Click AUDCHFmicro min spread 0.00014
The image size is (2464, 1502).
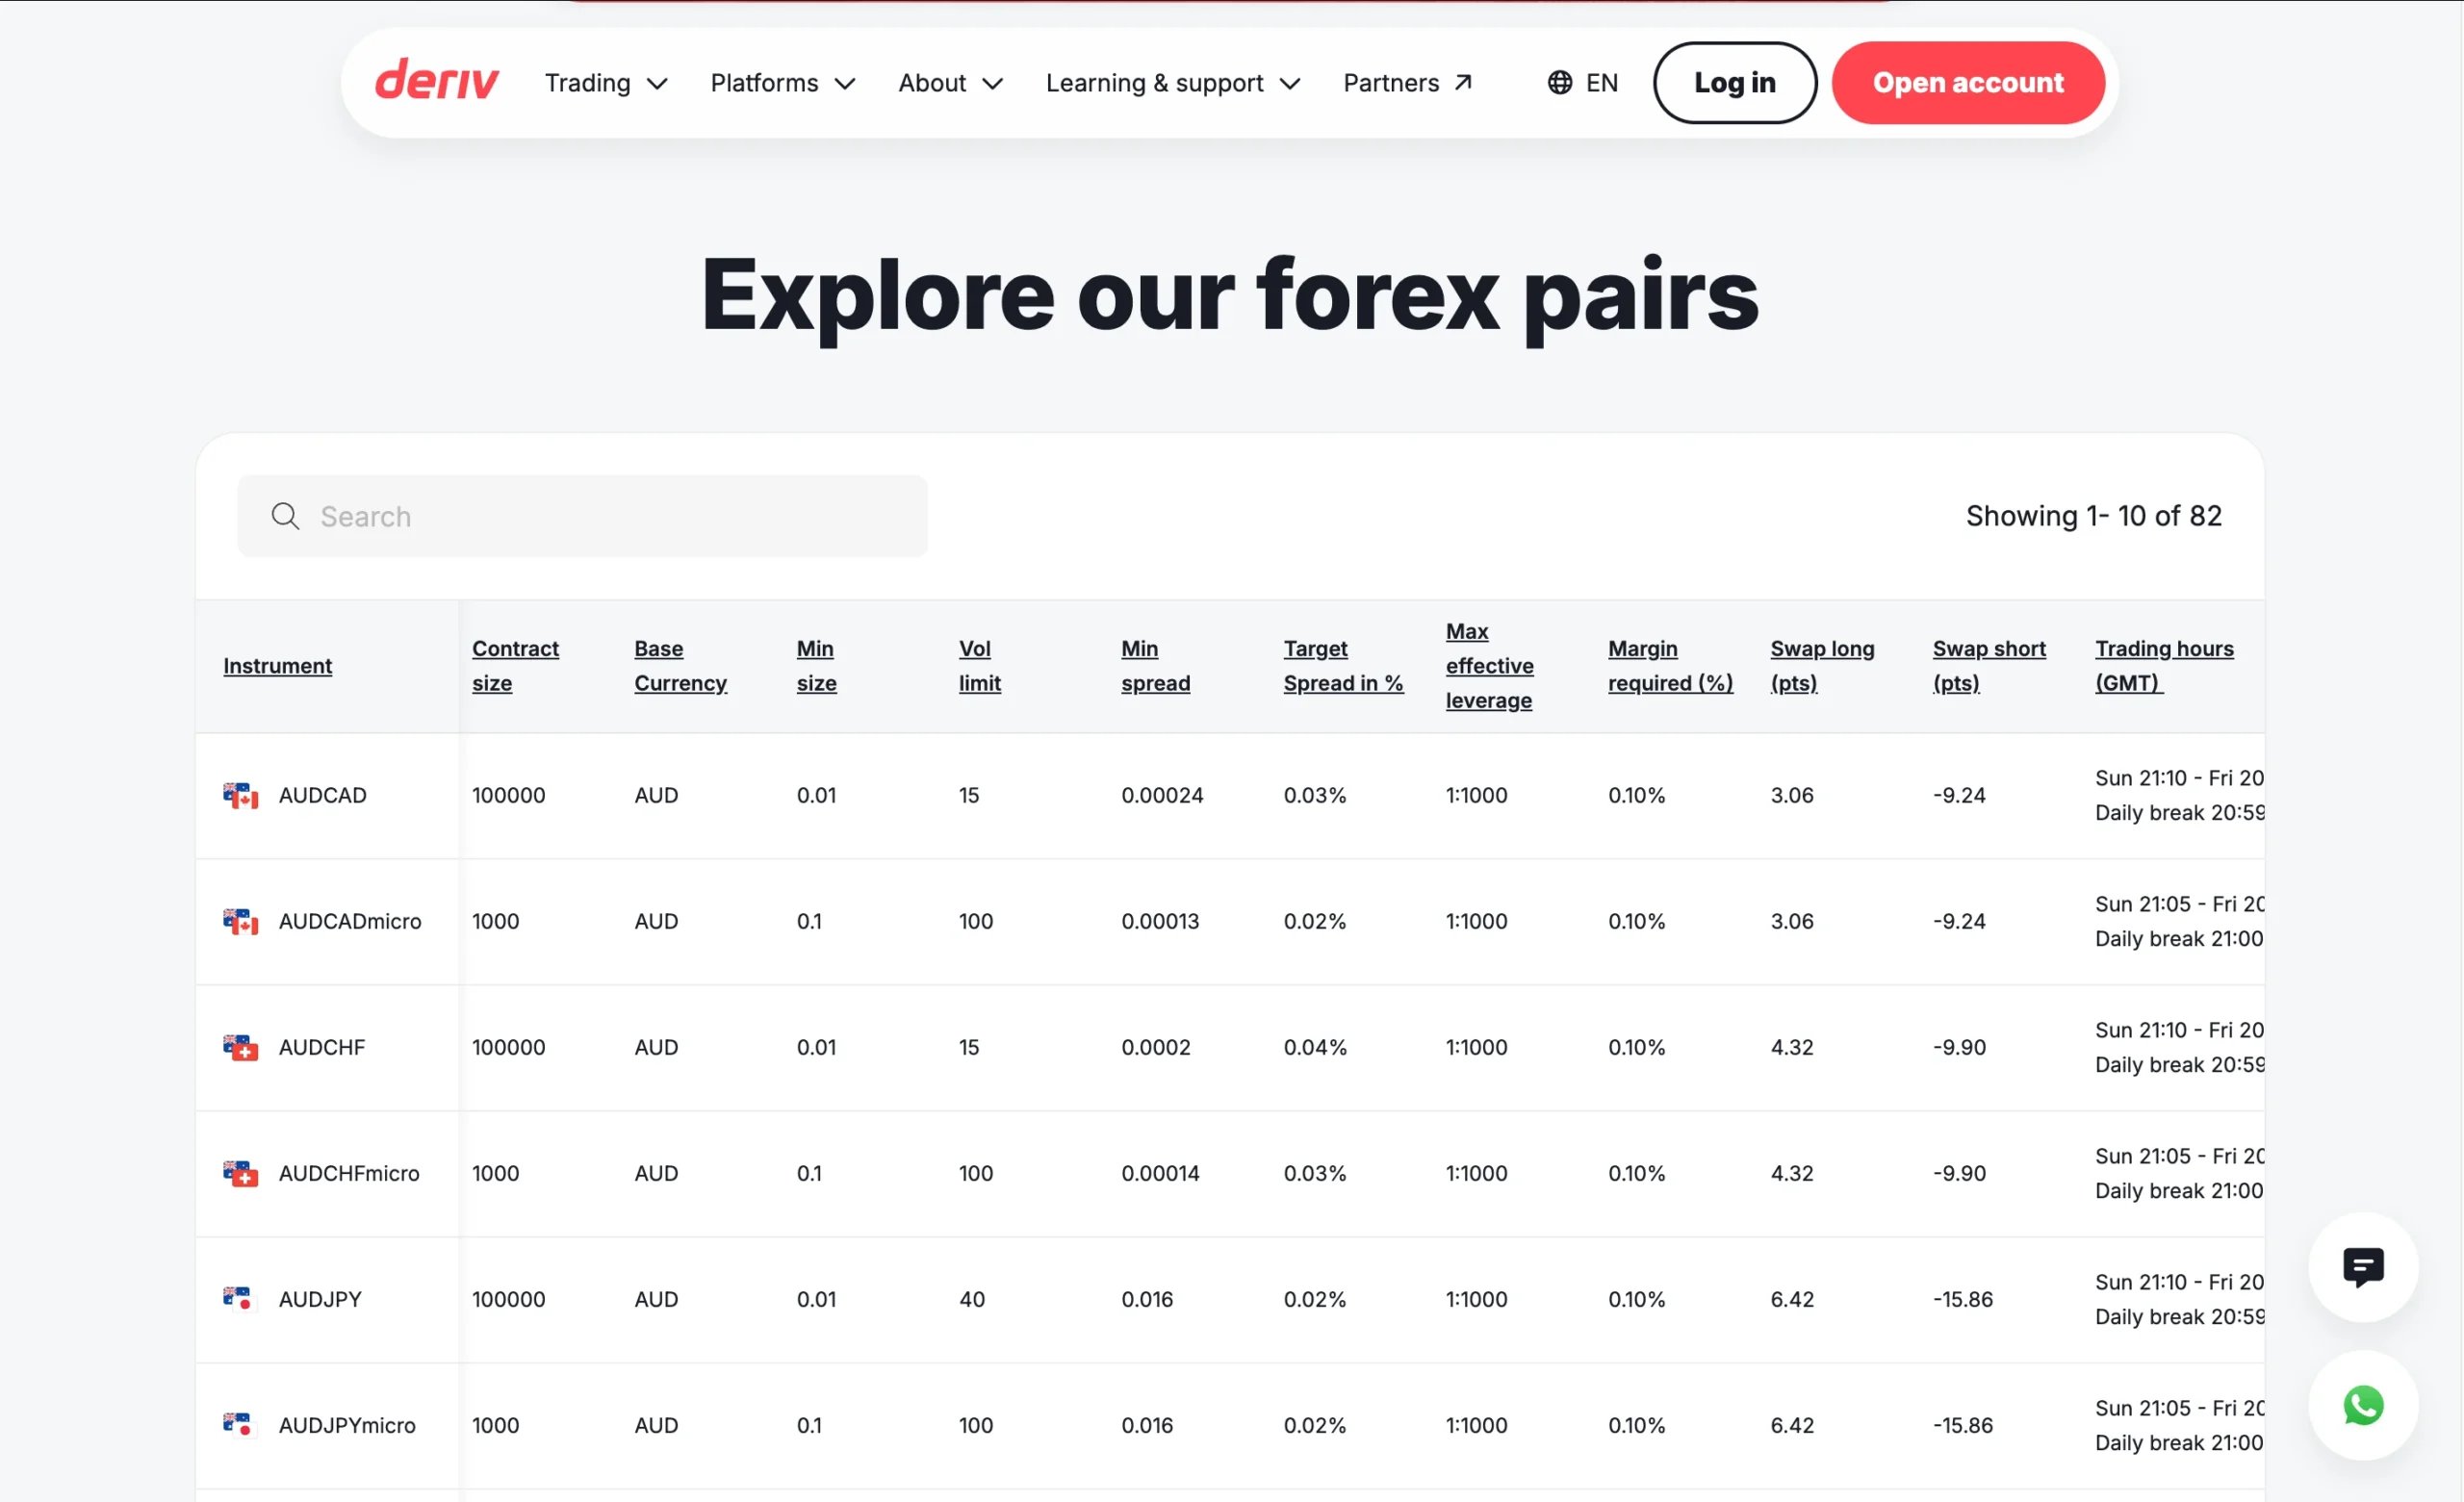[x=1160, y=1173]
